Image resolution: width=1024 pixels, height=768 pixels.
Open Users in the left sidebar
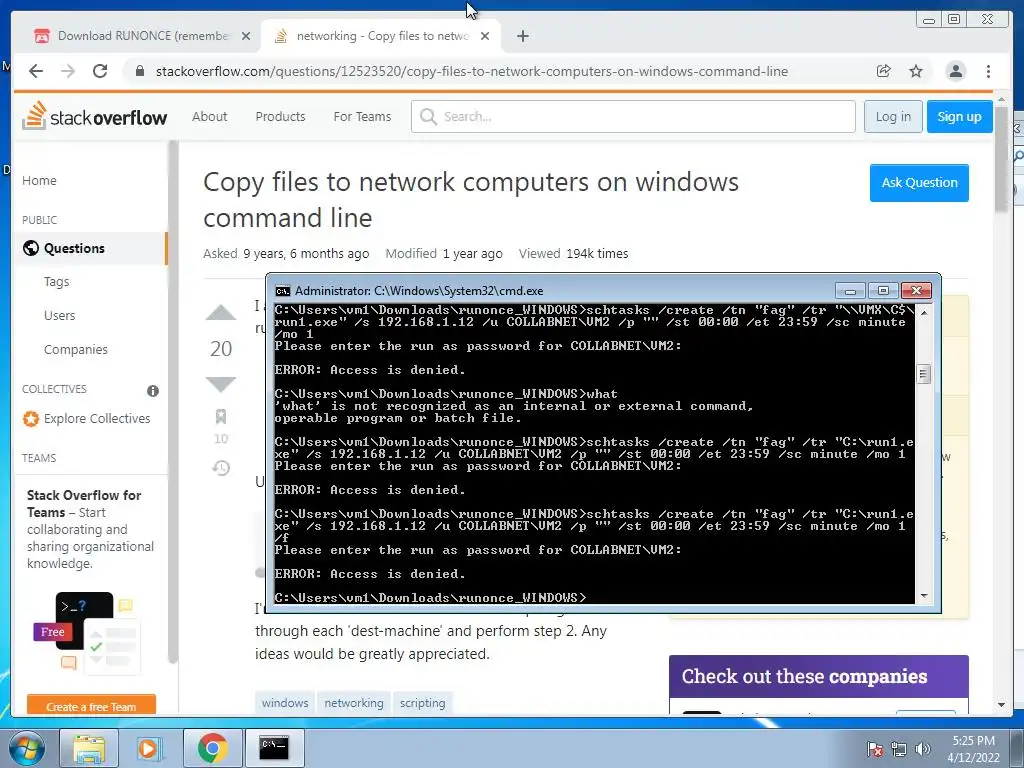coord(59,315)
